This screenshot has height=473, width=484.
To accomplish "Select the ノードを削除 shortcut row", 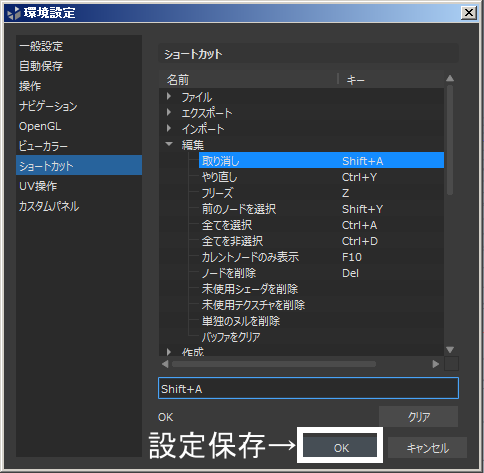I will click(x=321, y=273).
